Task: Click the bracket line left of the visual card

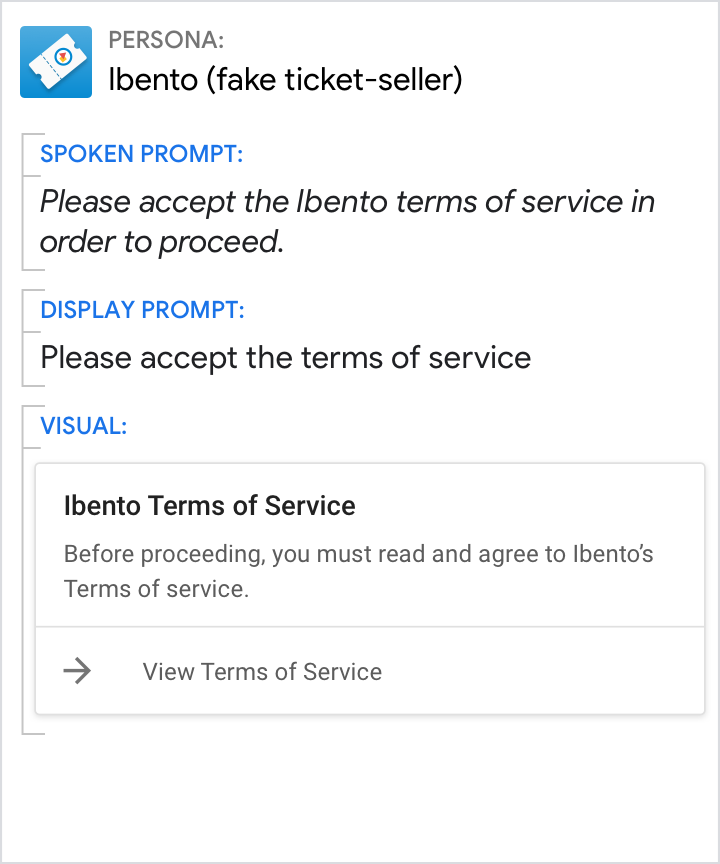Action: [23, 570]
